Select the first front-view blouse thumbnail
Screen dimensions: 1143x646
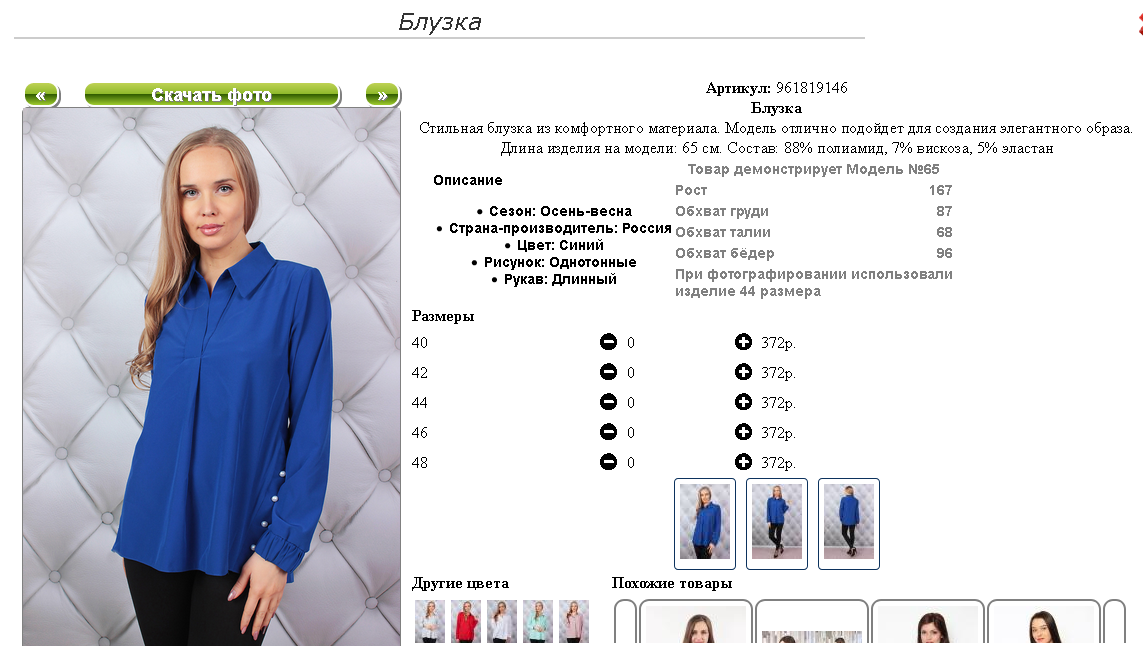[x=705, y=524]
